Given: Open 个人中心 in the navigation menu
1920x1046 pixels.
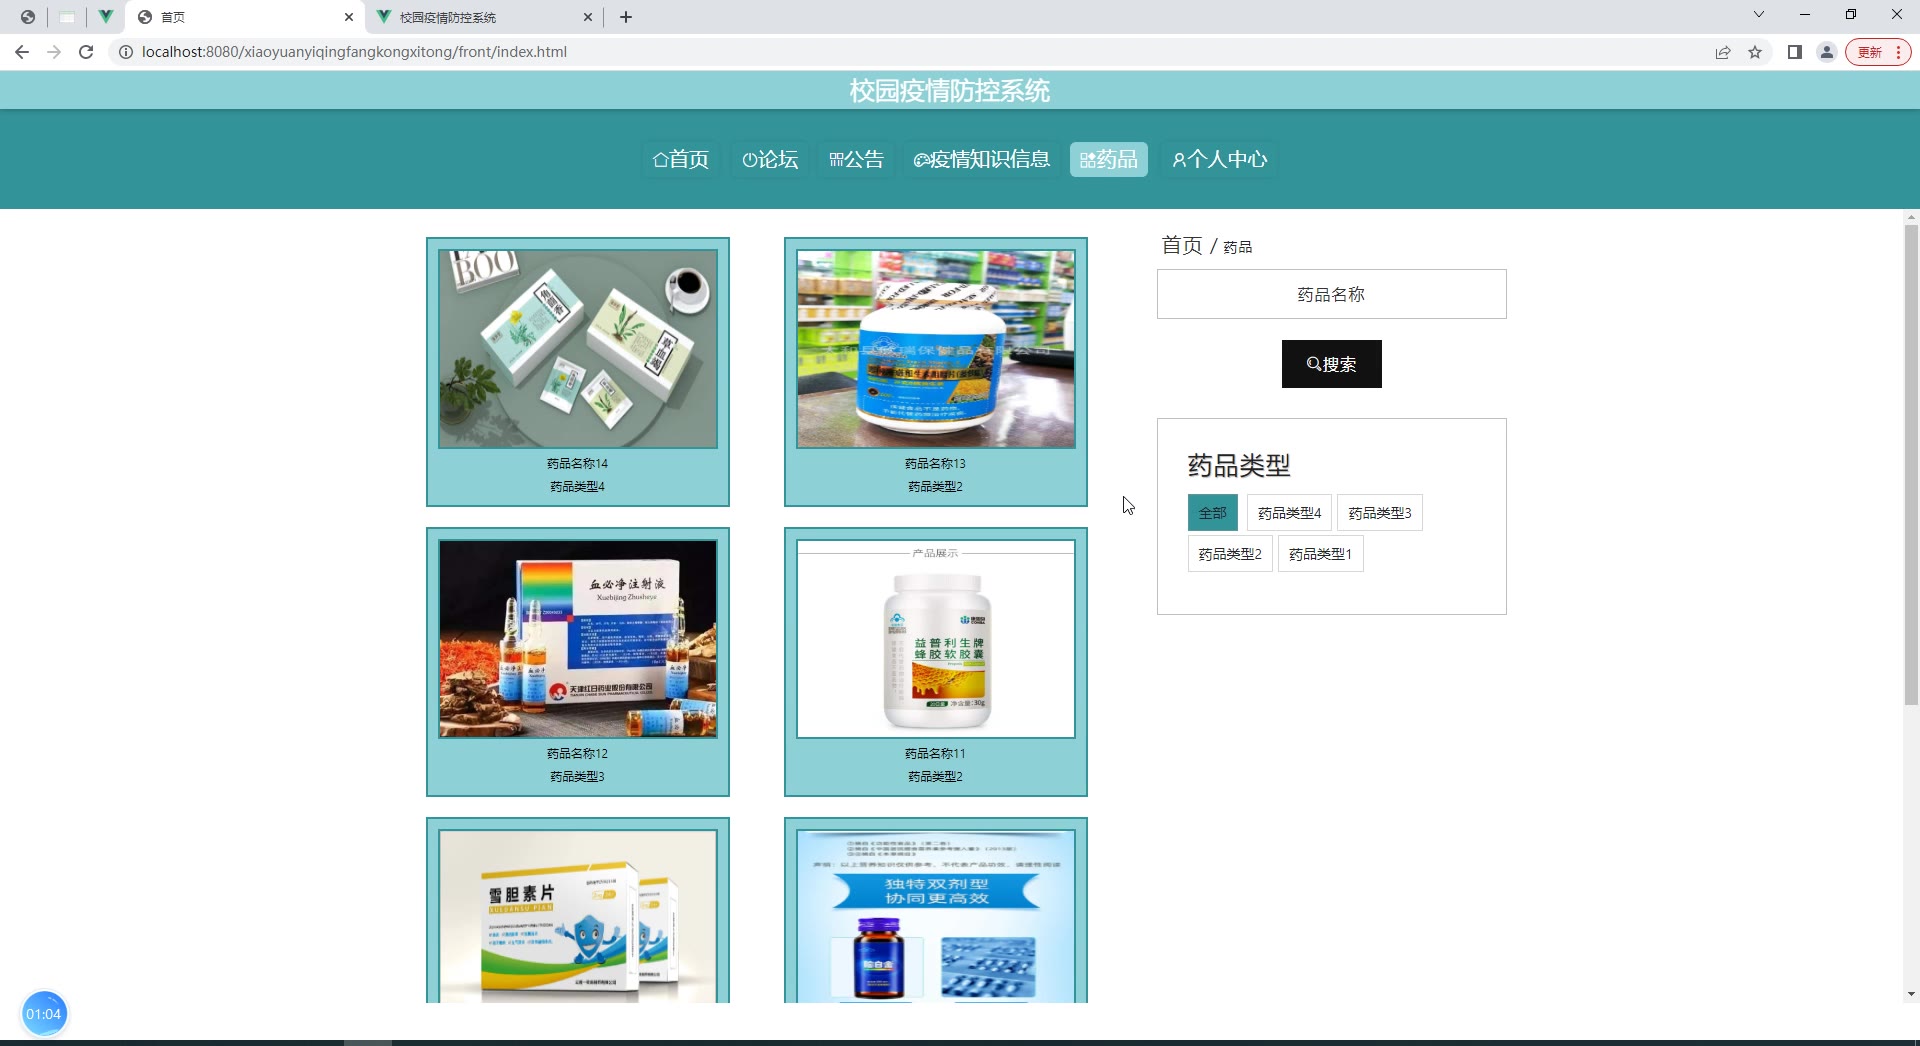Looking at the screenshot, I should tap(1220, 160).
